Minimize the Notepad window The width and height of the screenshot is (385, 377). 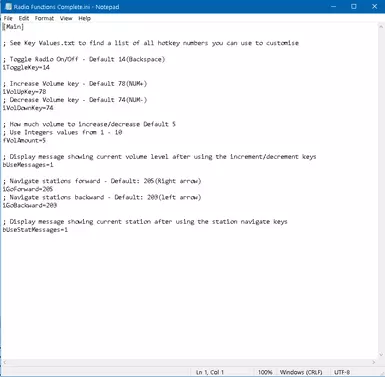334,7
